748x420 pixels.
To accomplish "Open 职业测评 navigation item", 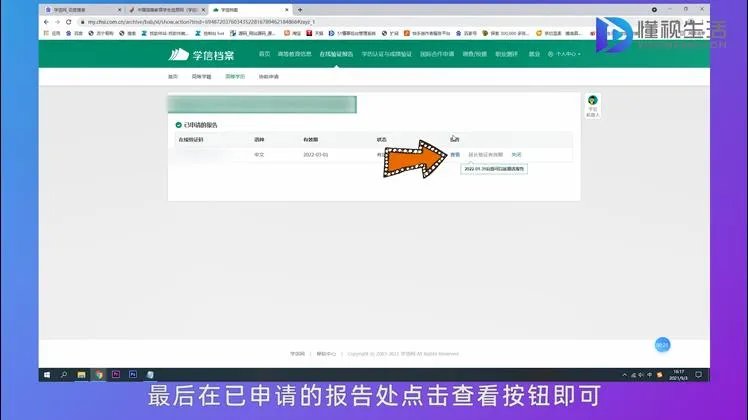I will (506, 54).
